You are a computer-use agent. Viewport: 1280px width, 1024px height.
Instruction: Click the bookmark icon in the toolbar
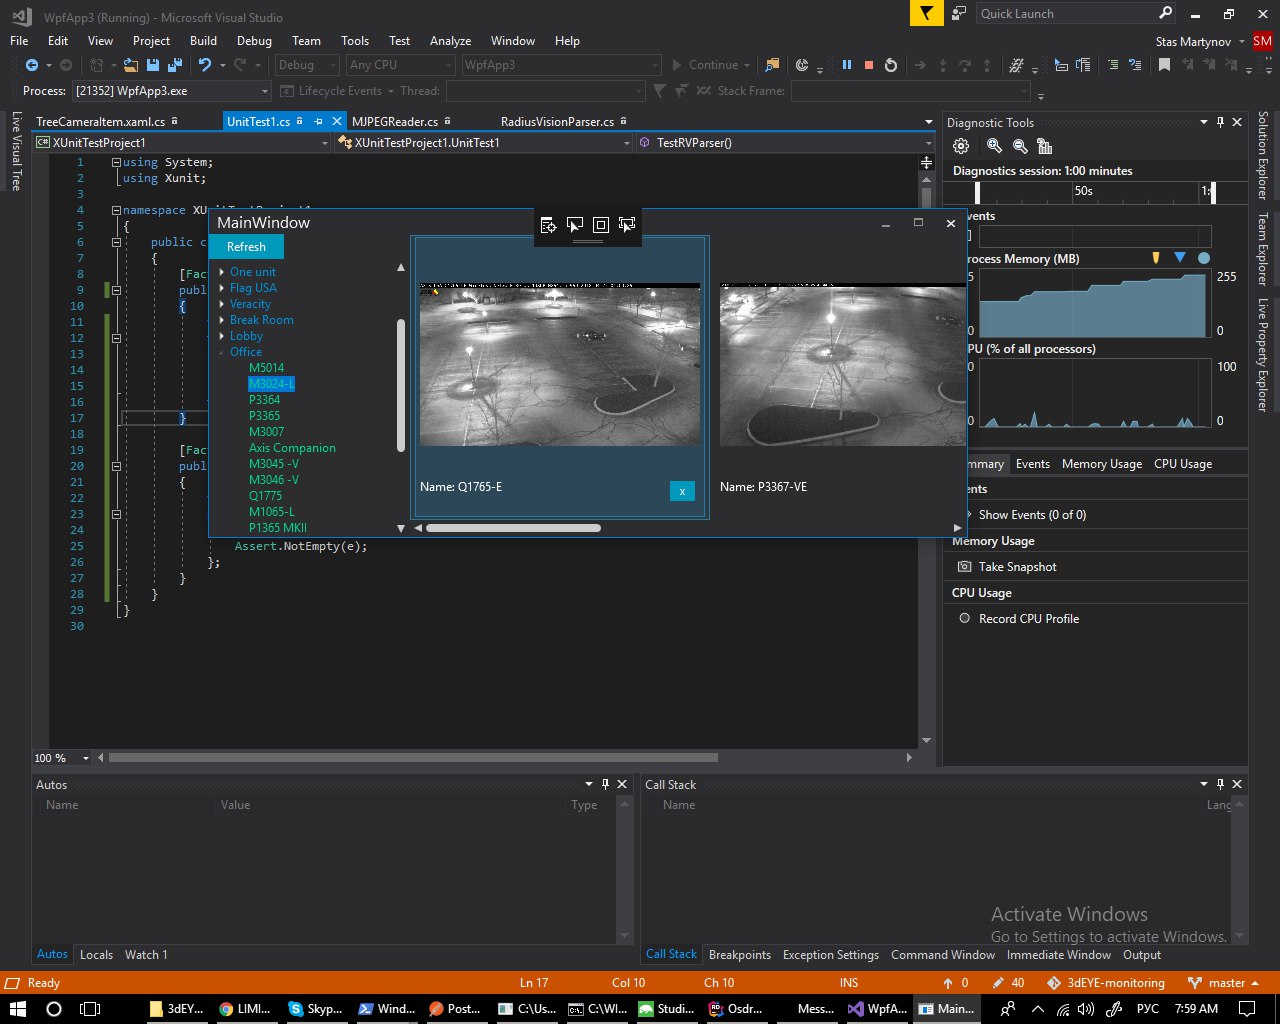click(1164, 65)
